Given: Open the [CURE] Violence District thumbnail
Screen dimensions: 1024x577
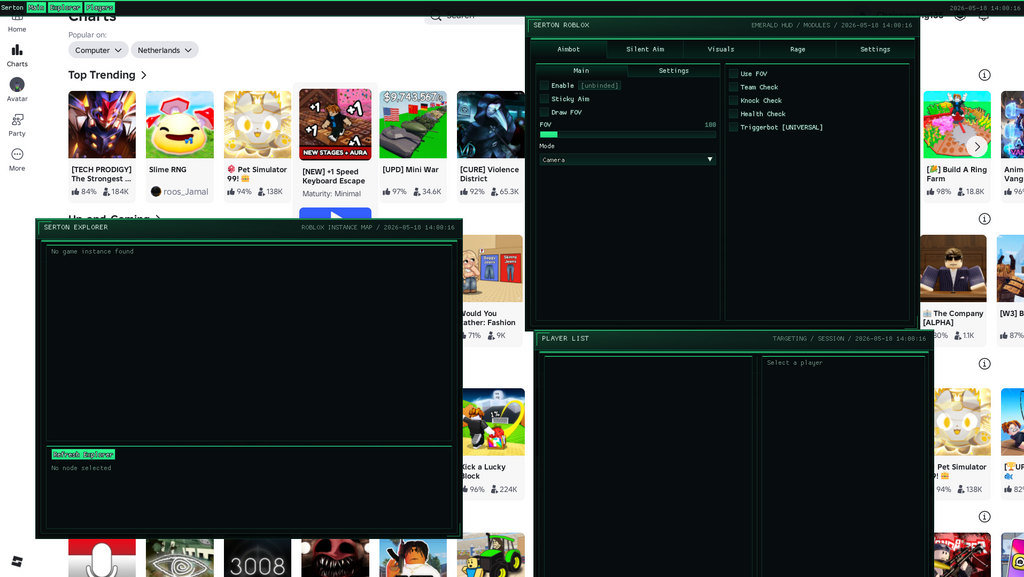Looking at the screenshot, I should [490, 124].
